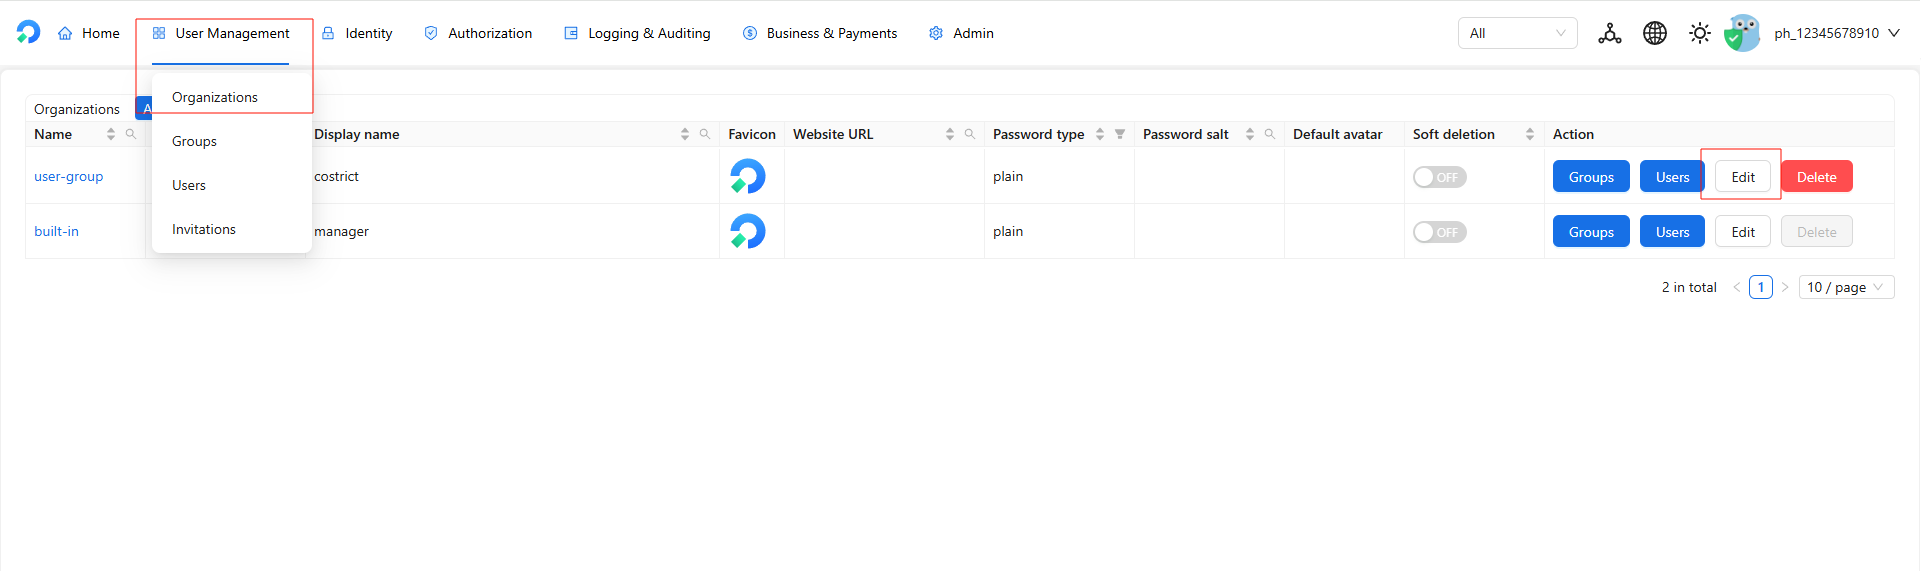Expand the 10 / page size dropdown
1921x571 pixels.
[1845, 287]
